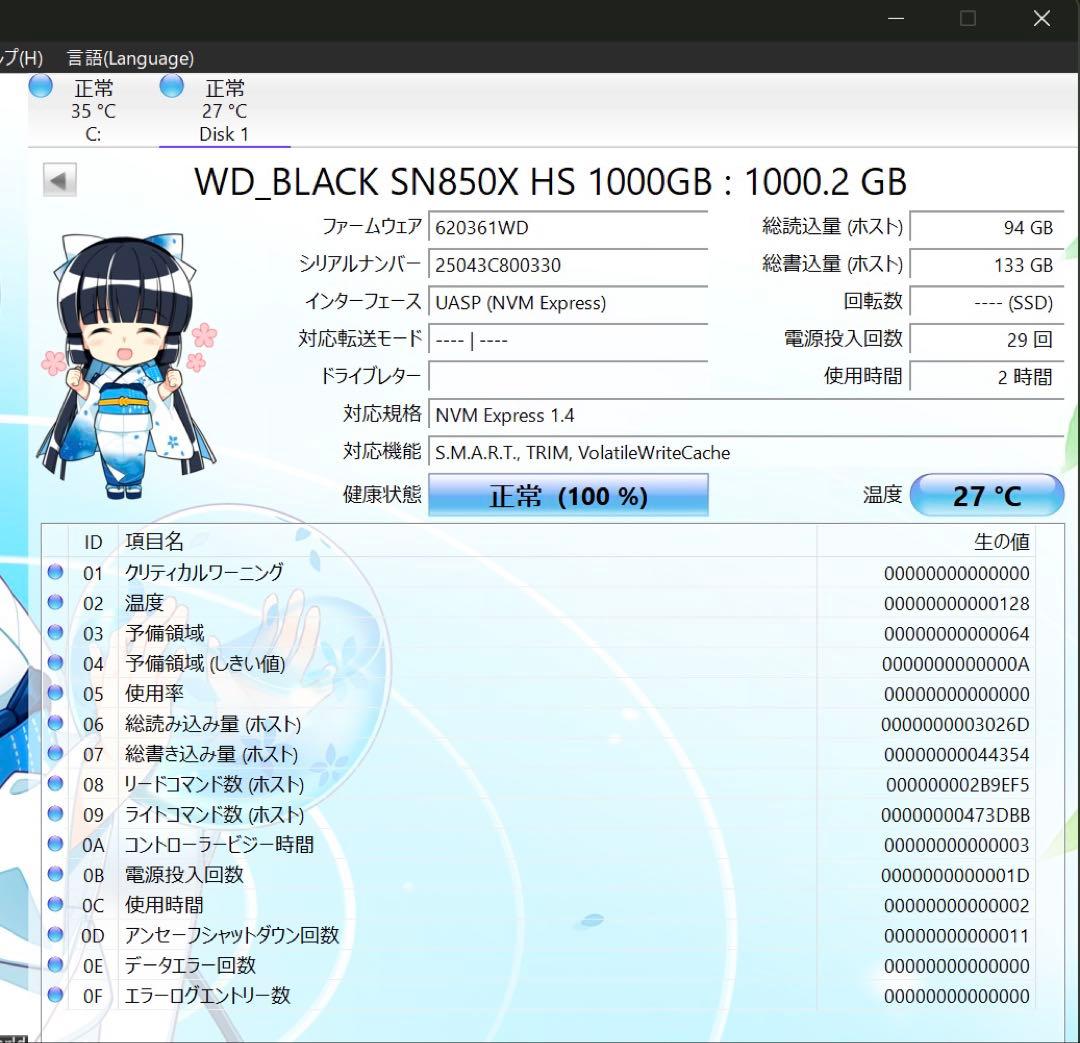Select raw value 0000000473DBB

[955, 815]
